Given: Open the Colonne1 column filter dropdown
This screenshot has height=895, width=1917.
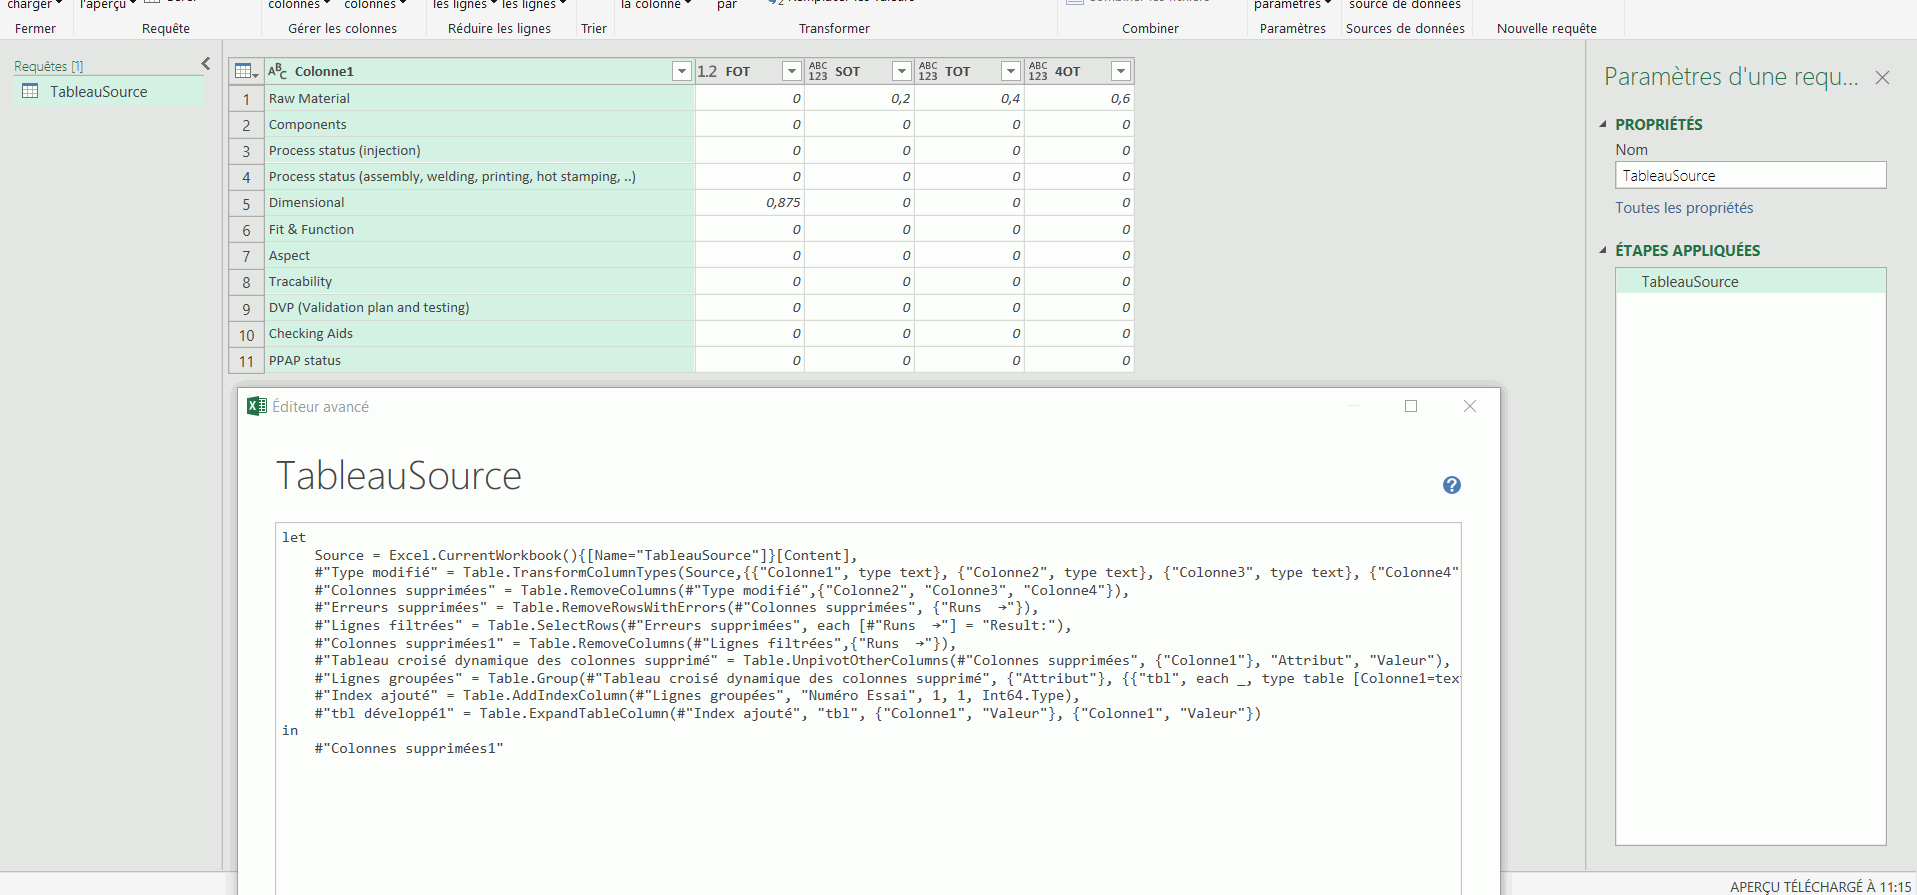Looking at the screenshot, I should tap(681, 71).
